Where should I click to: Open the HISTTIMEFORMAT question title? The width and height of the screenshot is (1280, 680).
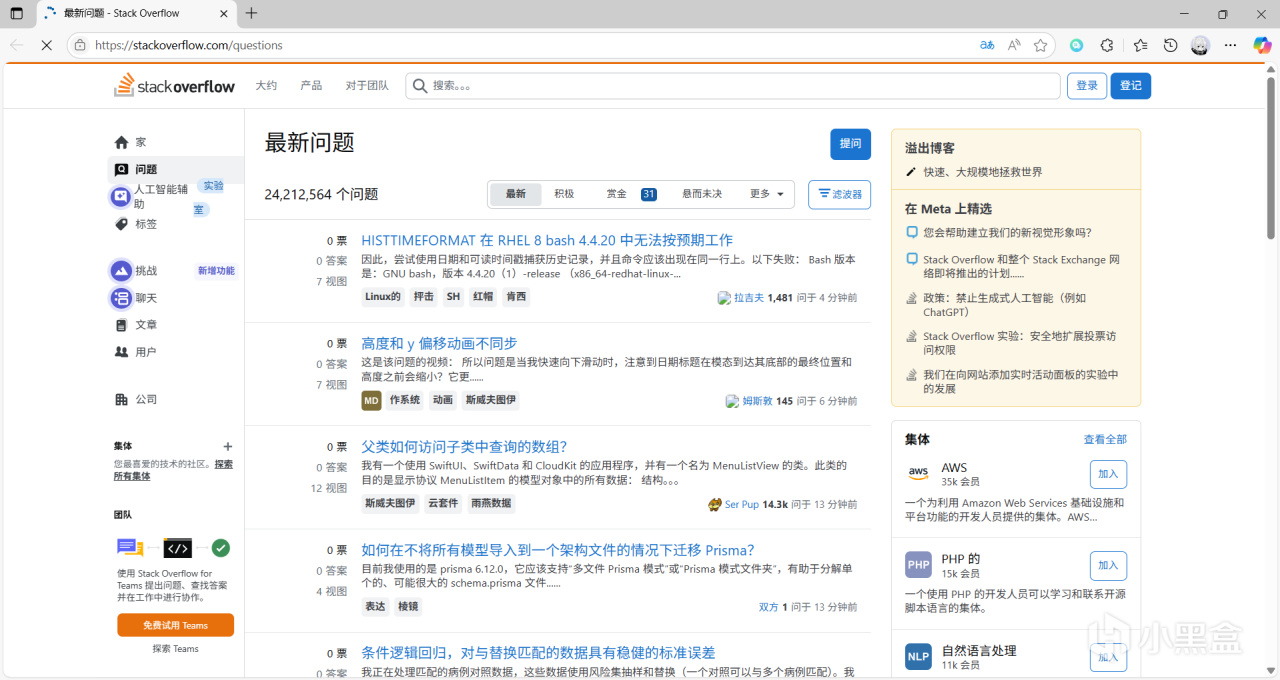click(x=547, y=240)
